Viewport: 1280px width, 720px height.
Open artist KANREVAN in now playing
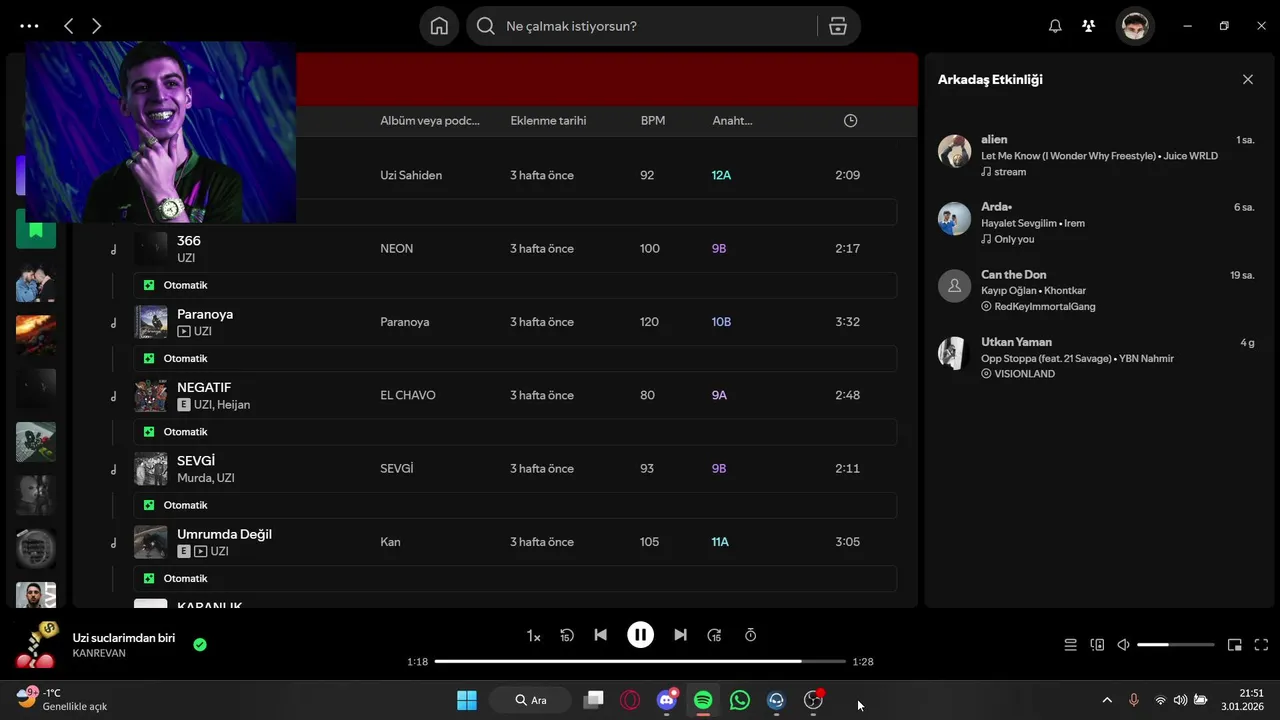coord(99,653)
